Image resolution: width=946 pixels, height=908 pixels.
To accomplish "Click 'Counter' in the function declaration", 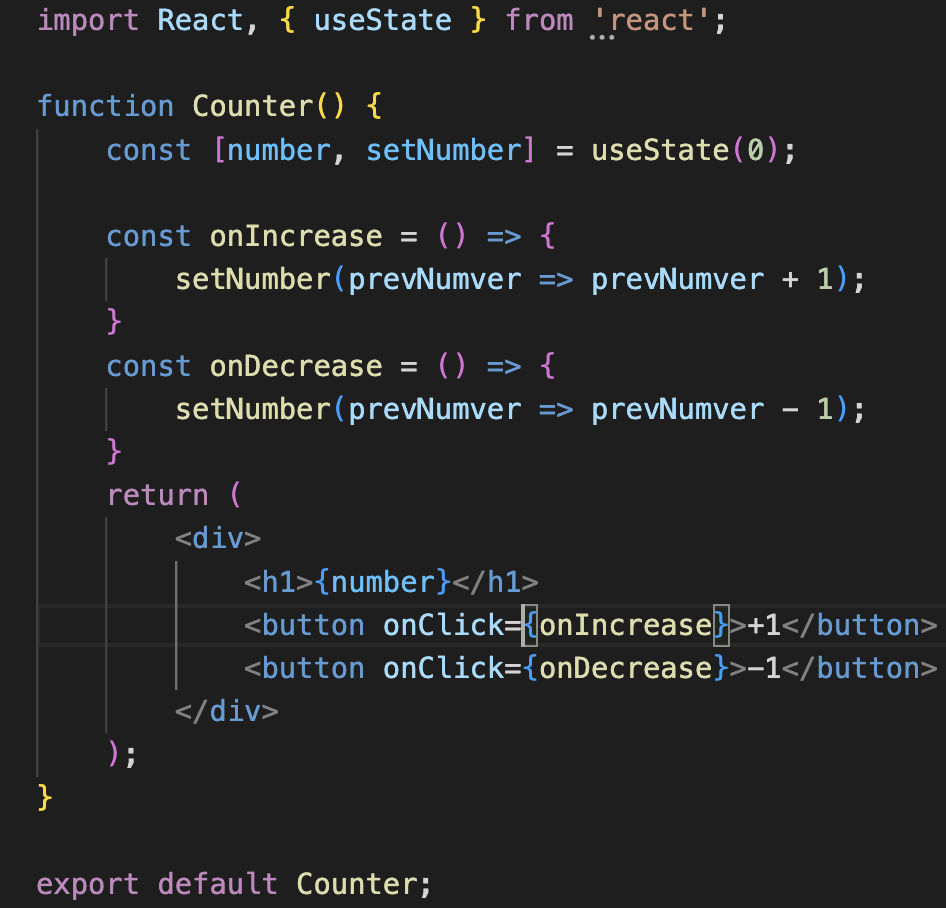I will [253, 106].
